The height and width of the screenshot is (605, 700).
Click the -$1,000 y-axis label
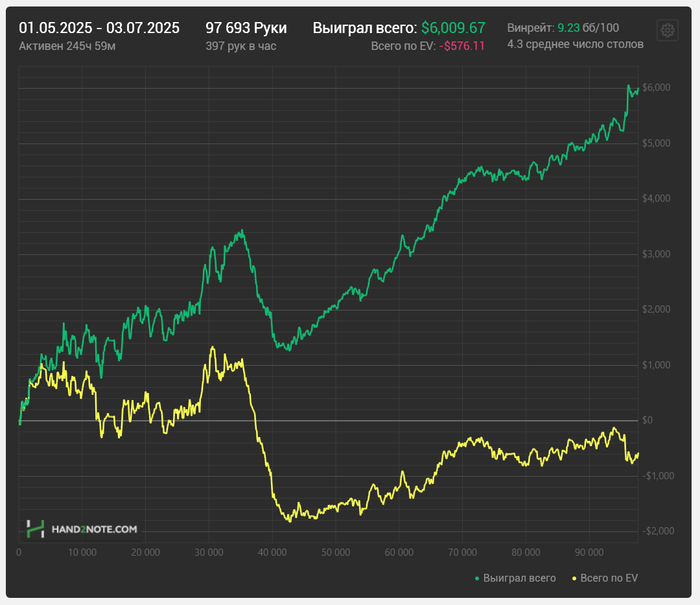pos(658,476)
